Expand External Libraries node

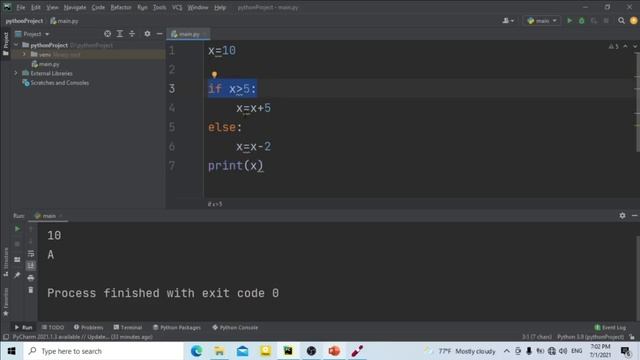point(16,73)
